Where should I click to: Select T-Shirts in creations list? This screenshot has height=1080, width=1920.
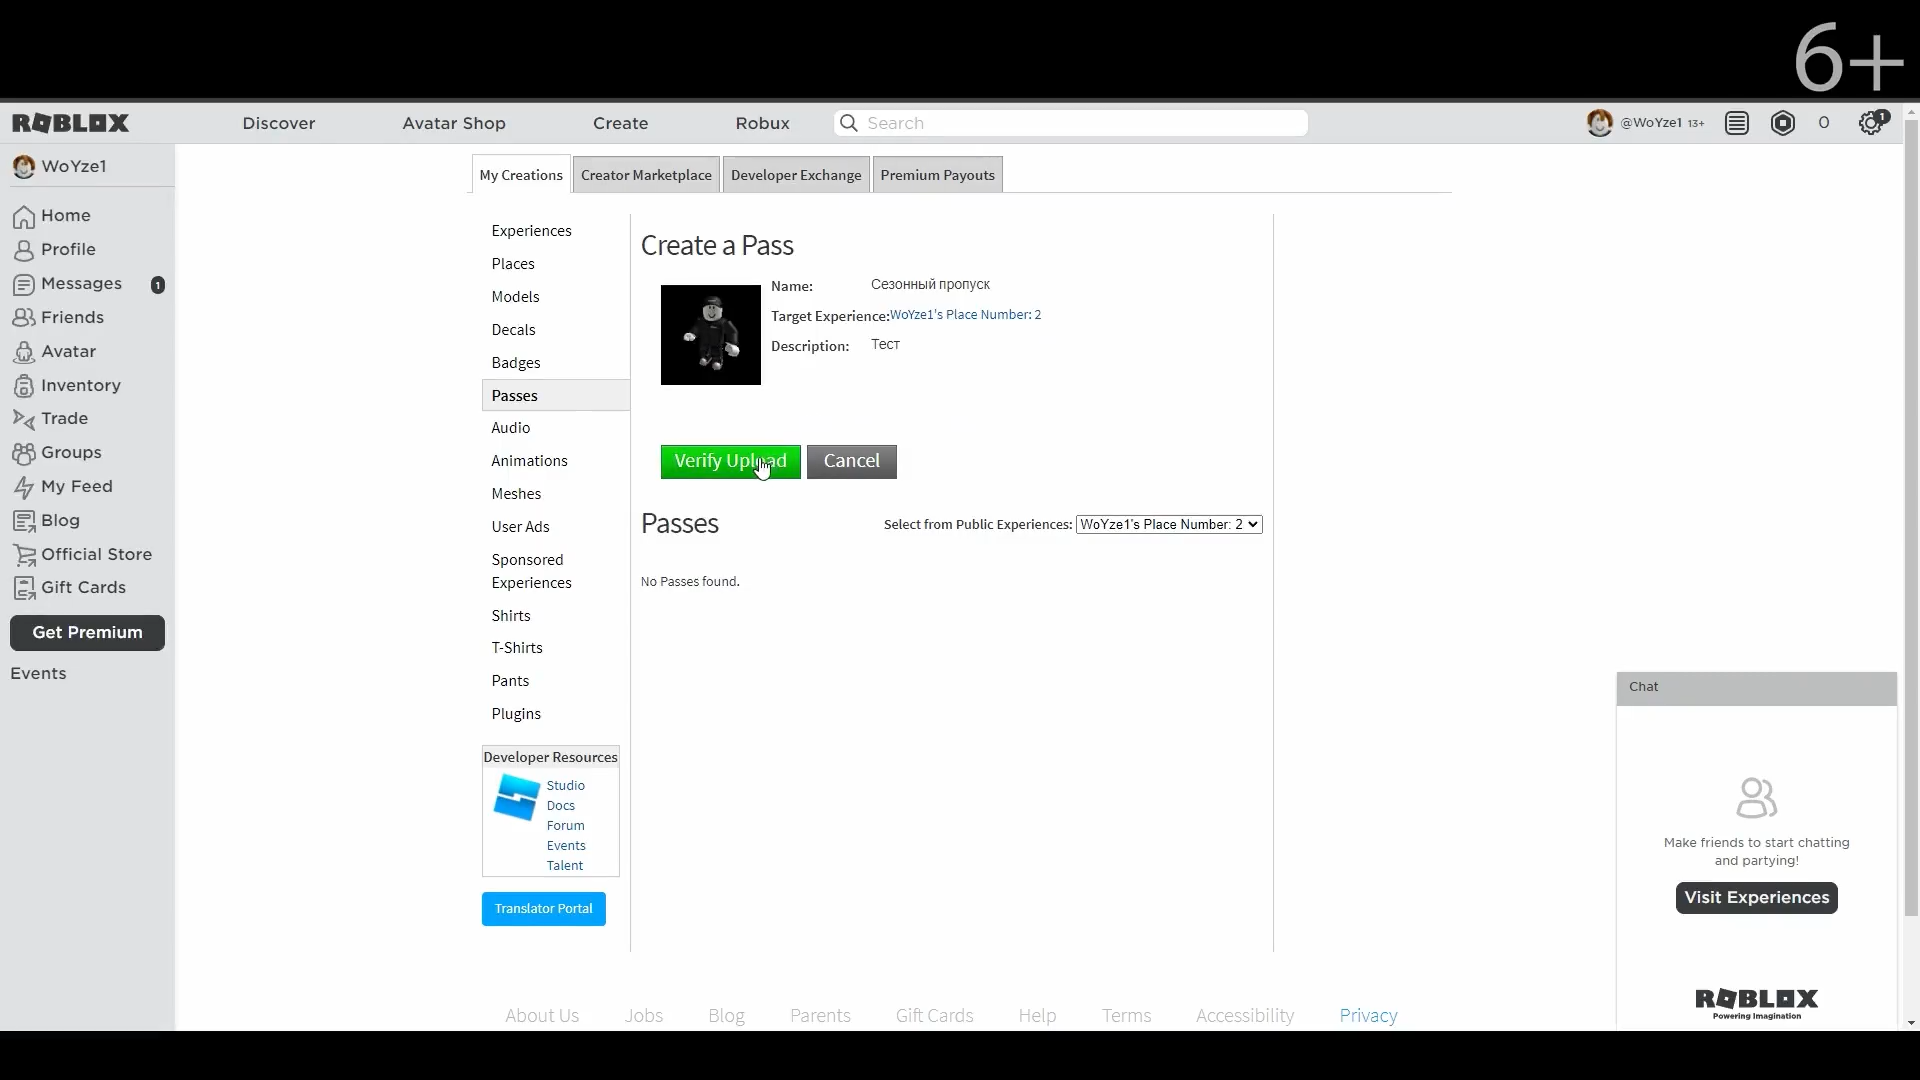coord(517,648)
